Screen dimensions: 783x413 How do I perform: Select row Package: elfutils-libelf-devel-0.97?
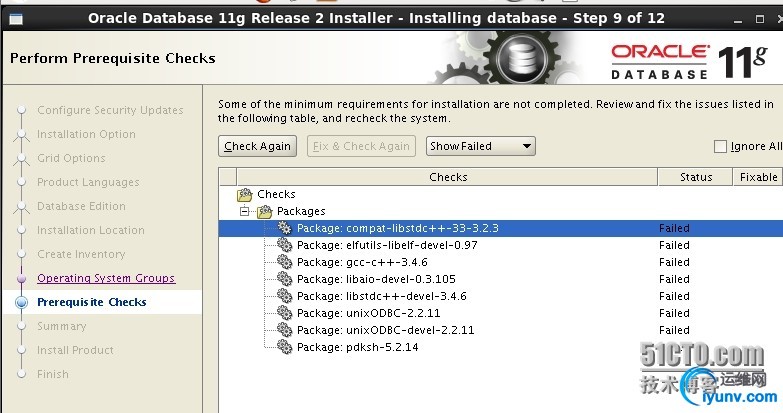coord(501,245)
